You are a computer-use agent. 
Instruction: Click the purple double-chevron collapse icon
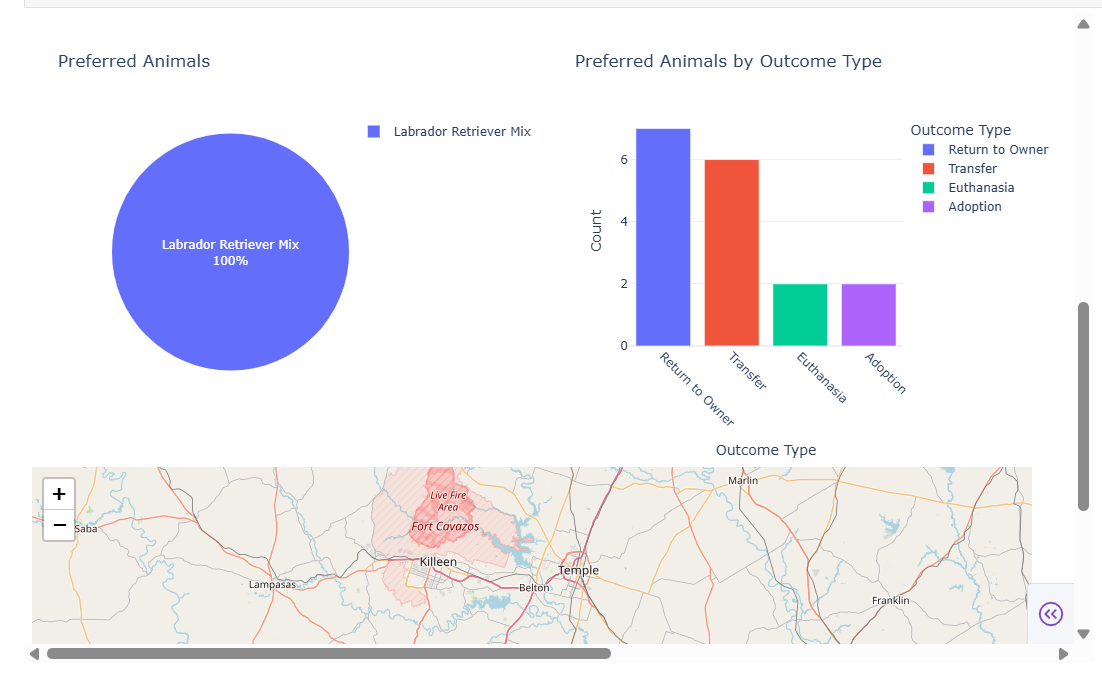[x=1051, y=614]
